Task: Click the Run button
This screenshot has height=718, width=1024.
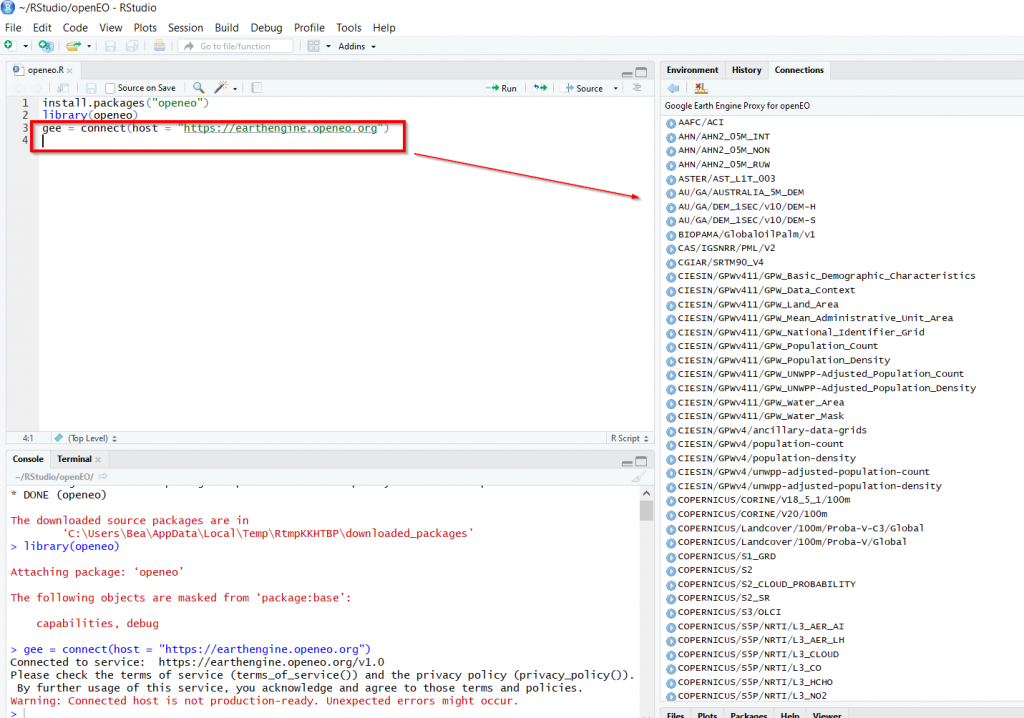Action: [x=502, y=88]
